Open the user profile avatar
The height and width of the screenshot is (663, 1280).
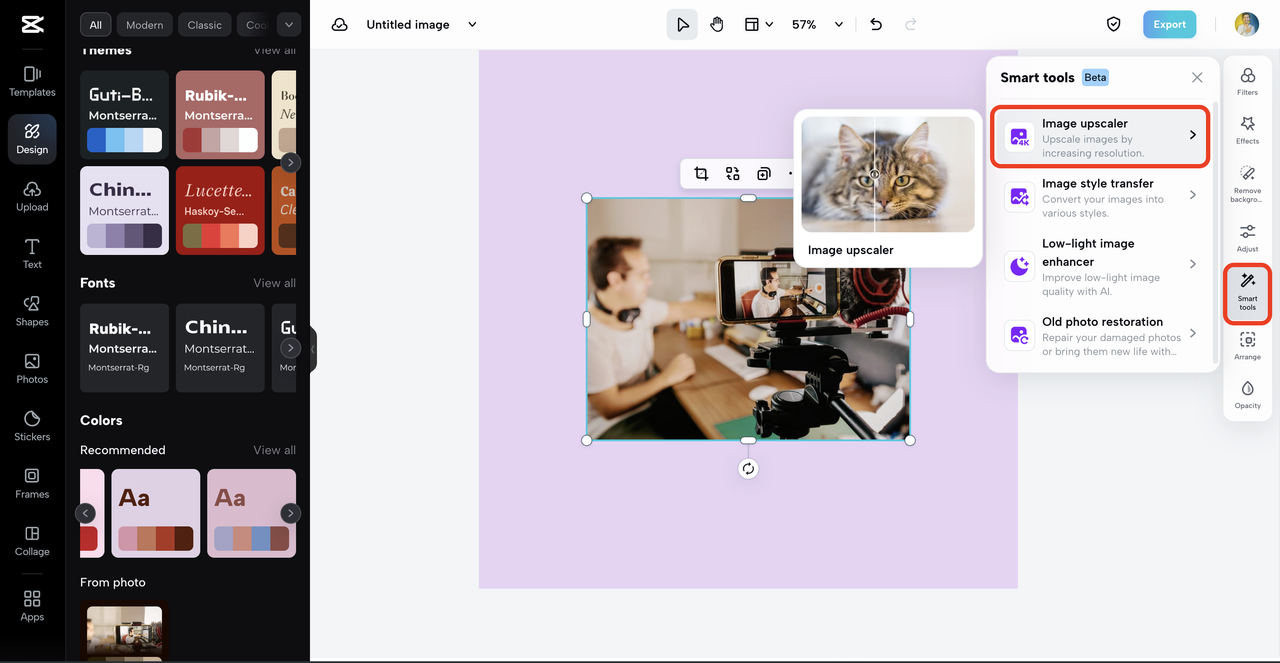tap(1246, 25)
